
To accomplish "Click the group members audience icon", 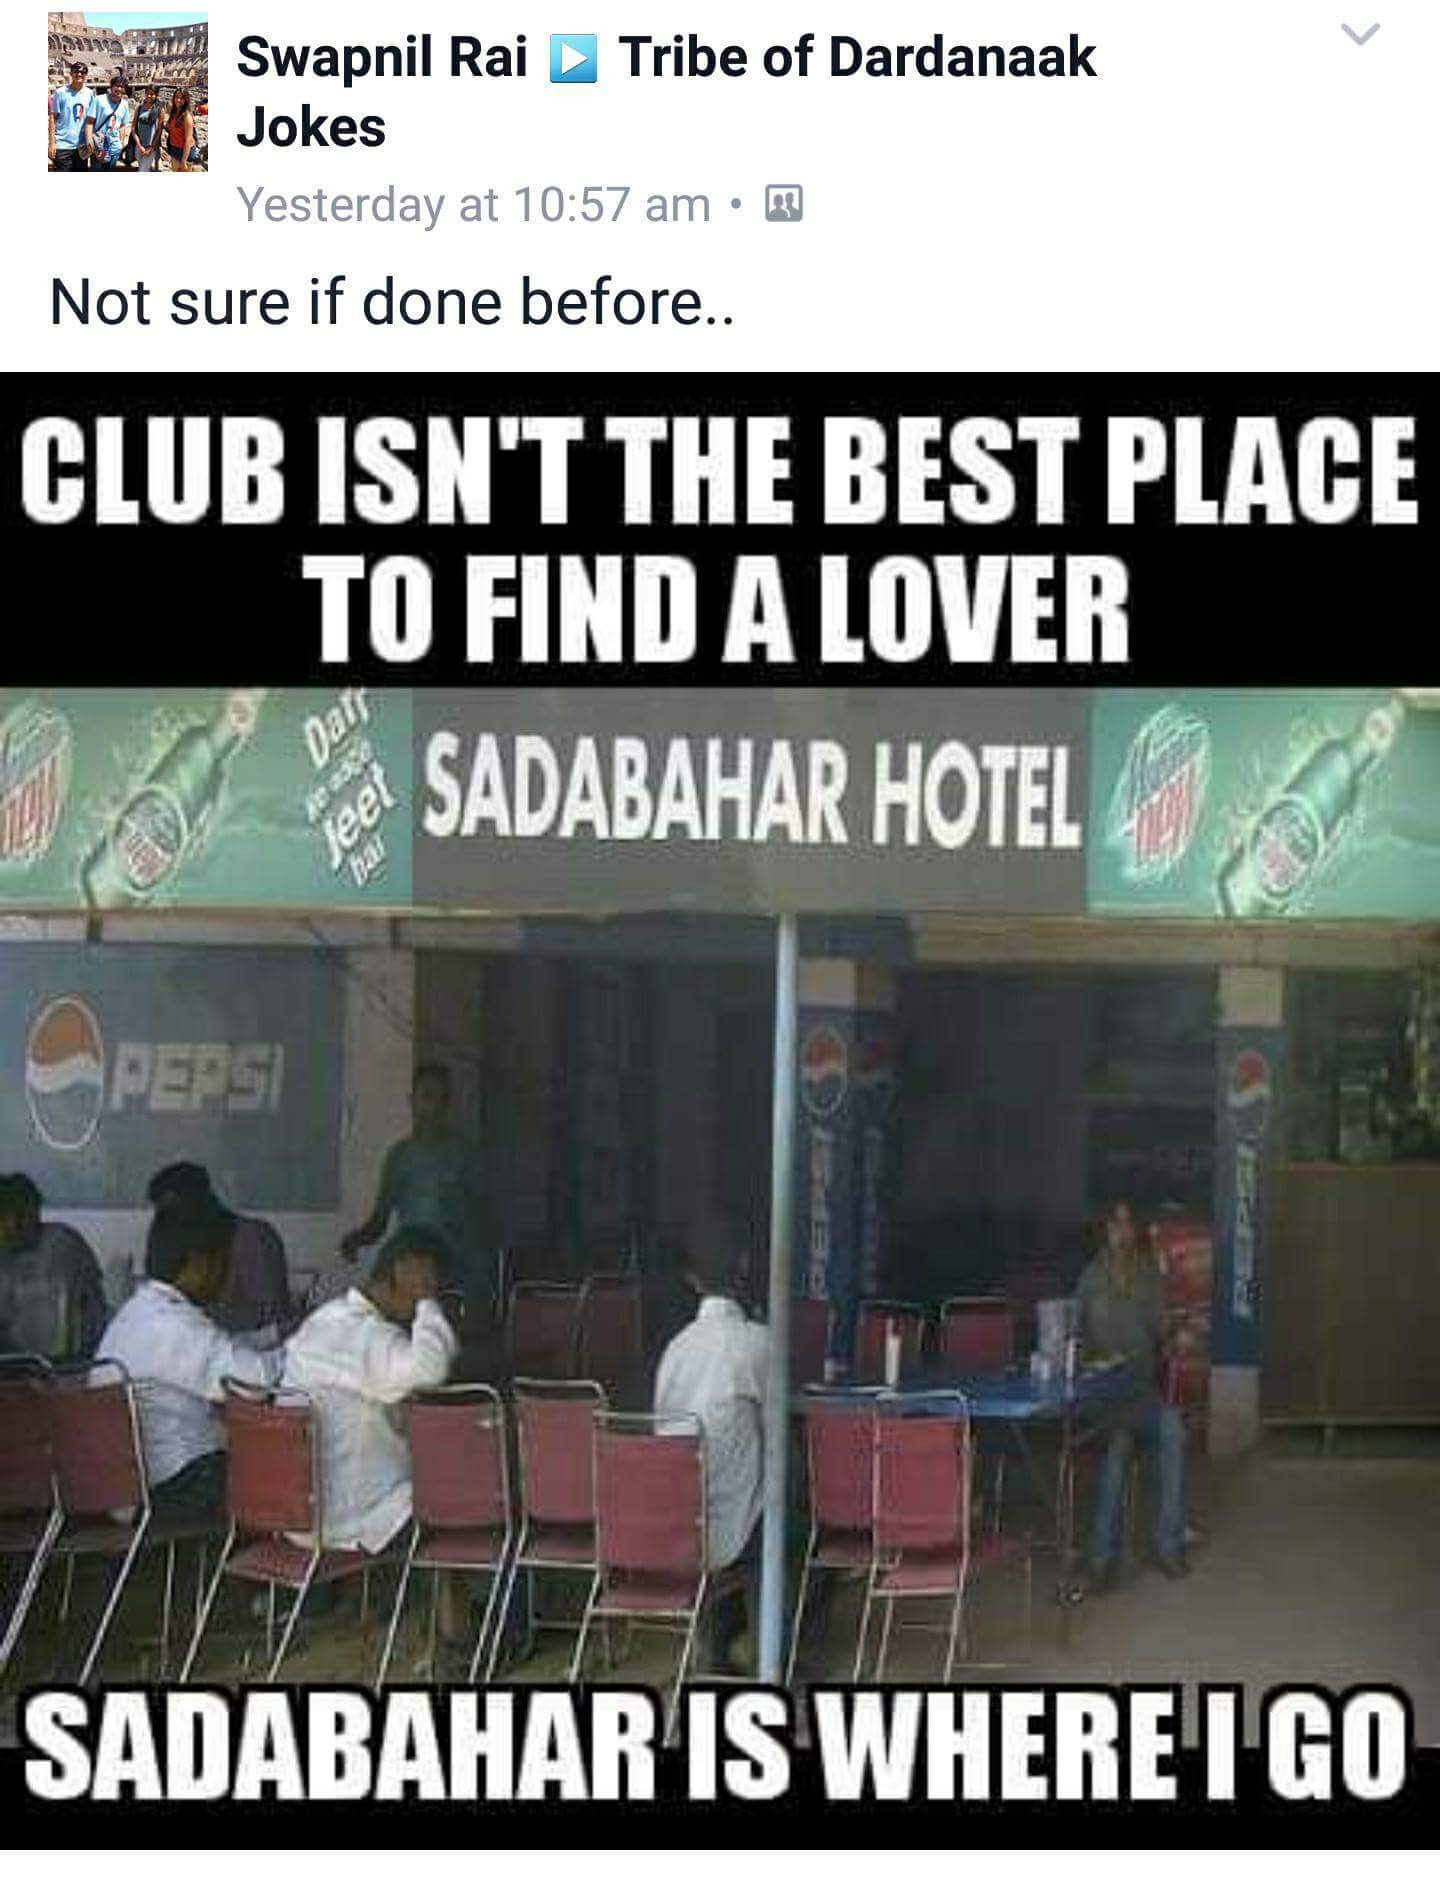I will (x=783, y=205).
